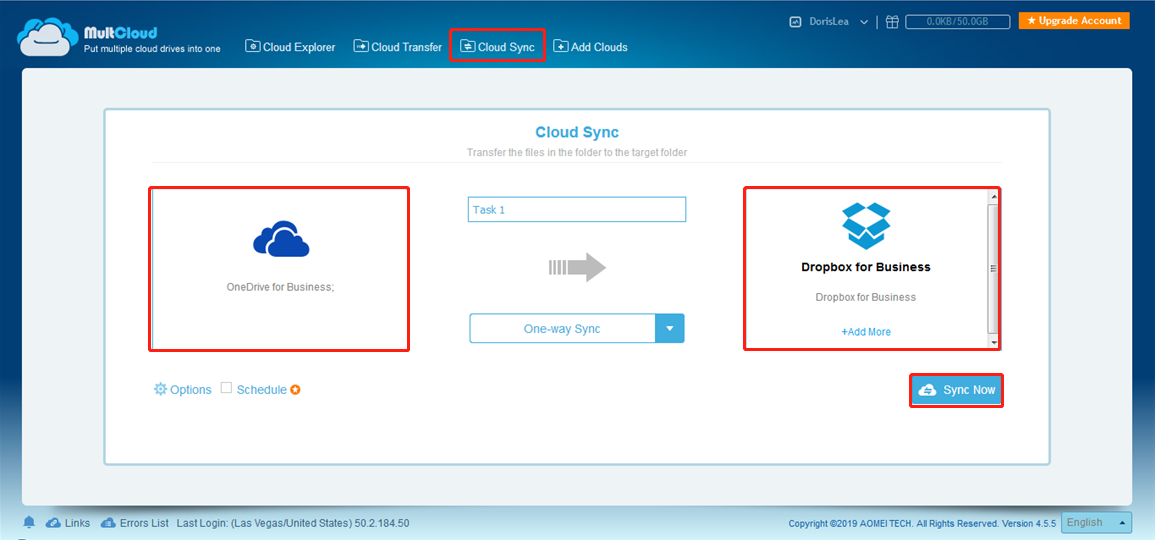The height and width of the screenshot is (540, 1155).
Task: Click the Add Clouds plus folder icon
Action: click(561, 46)
